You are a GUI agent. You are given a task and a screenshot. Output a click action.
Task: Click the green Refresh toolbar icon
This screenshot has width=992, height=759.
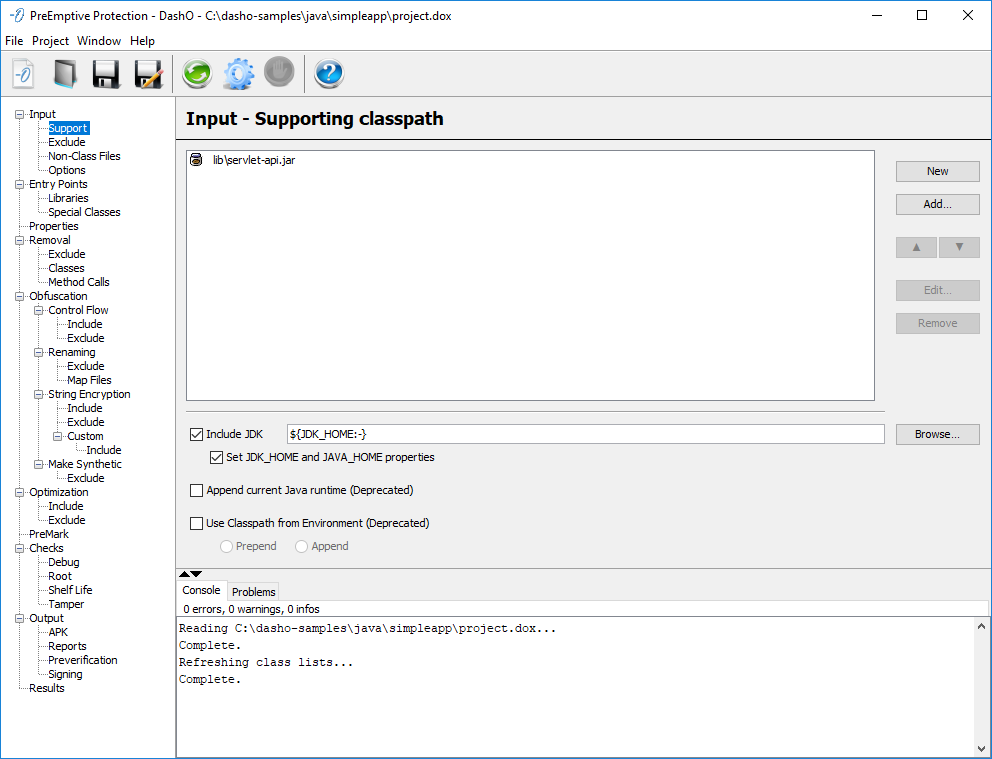coord(197,74)
